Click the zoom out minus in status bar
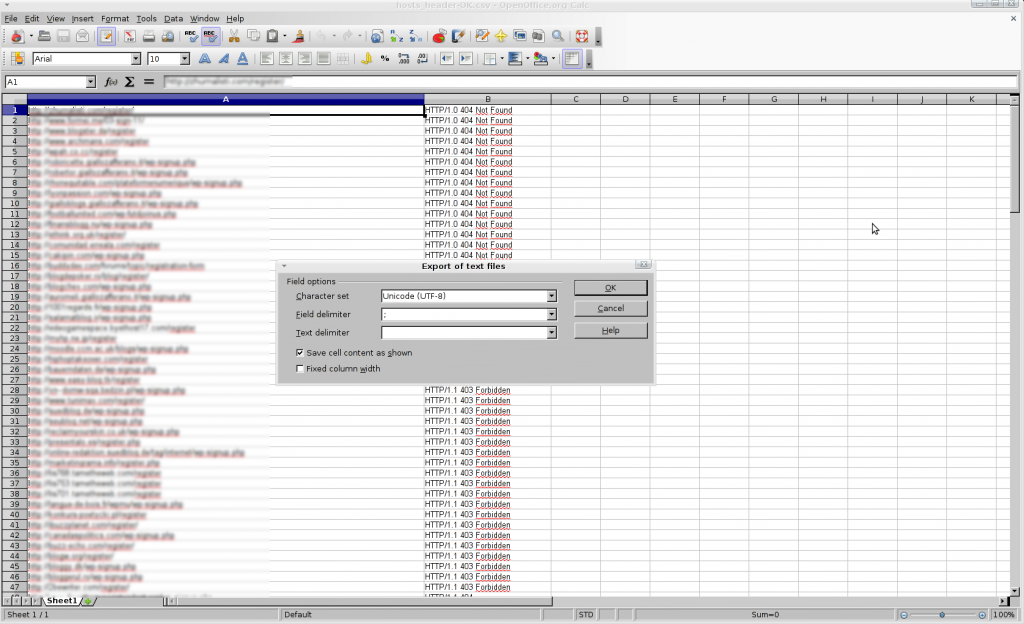 pyautogui.click(x=904, y=615)
